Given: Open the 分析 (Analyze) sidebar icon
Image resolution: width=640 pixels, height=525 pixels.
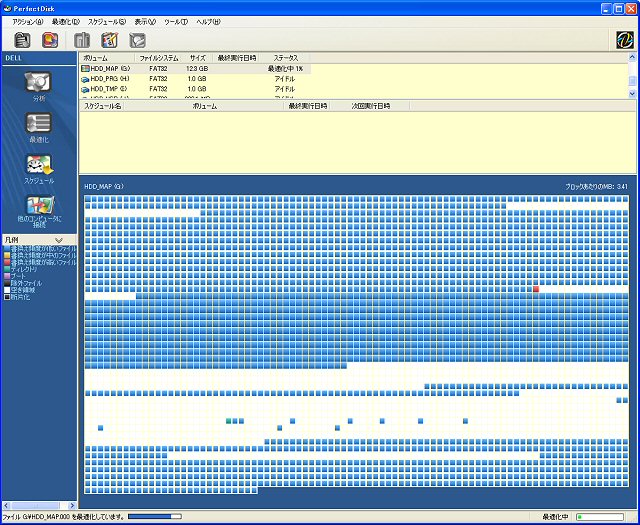Looking at the screenshot, I should click(38, 83).
